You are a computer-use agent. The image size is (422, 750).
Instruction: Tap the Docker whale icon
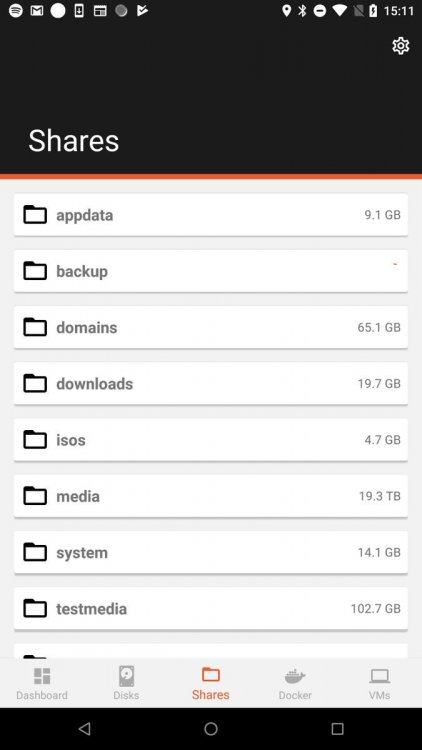(x=295, y=676)
